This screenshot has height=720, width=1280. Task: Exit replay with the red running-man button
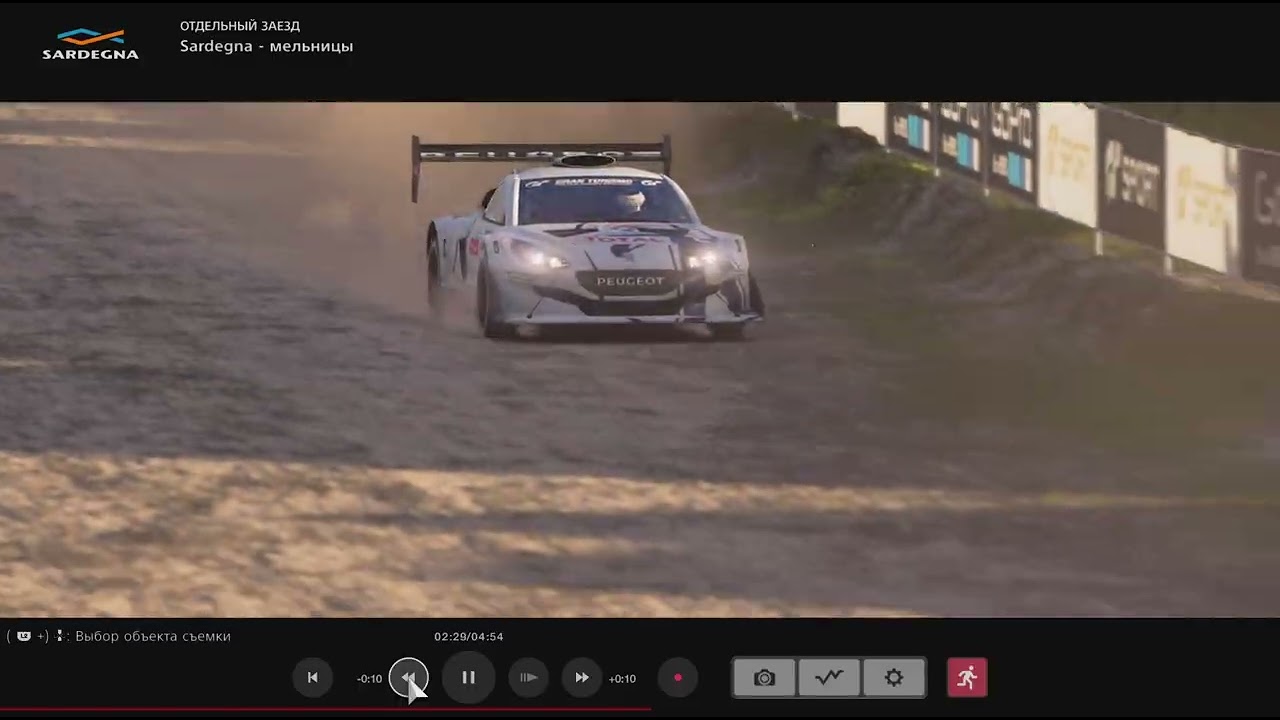coord(967,677)
